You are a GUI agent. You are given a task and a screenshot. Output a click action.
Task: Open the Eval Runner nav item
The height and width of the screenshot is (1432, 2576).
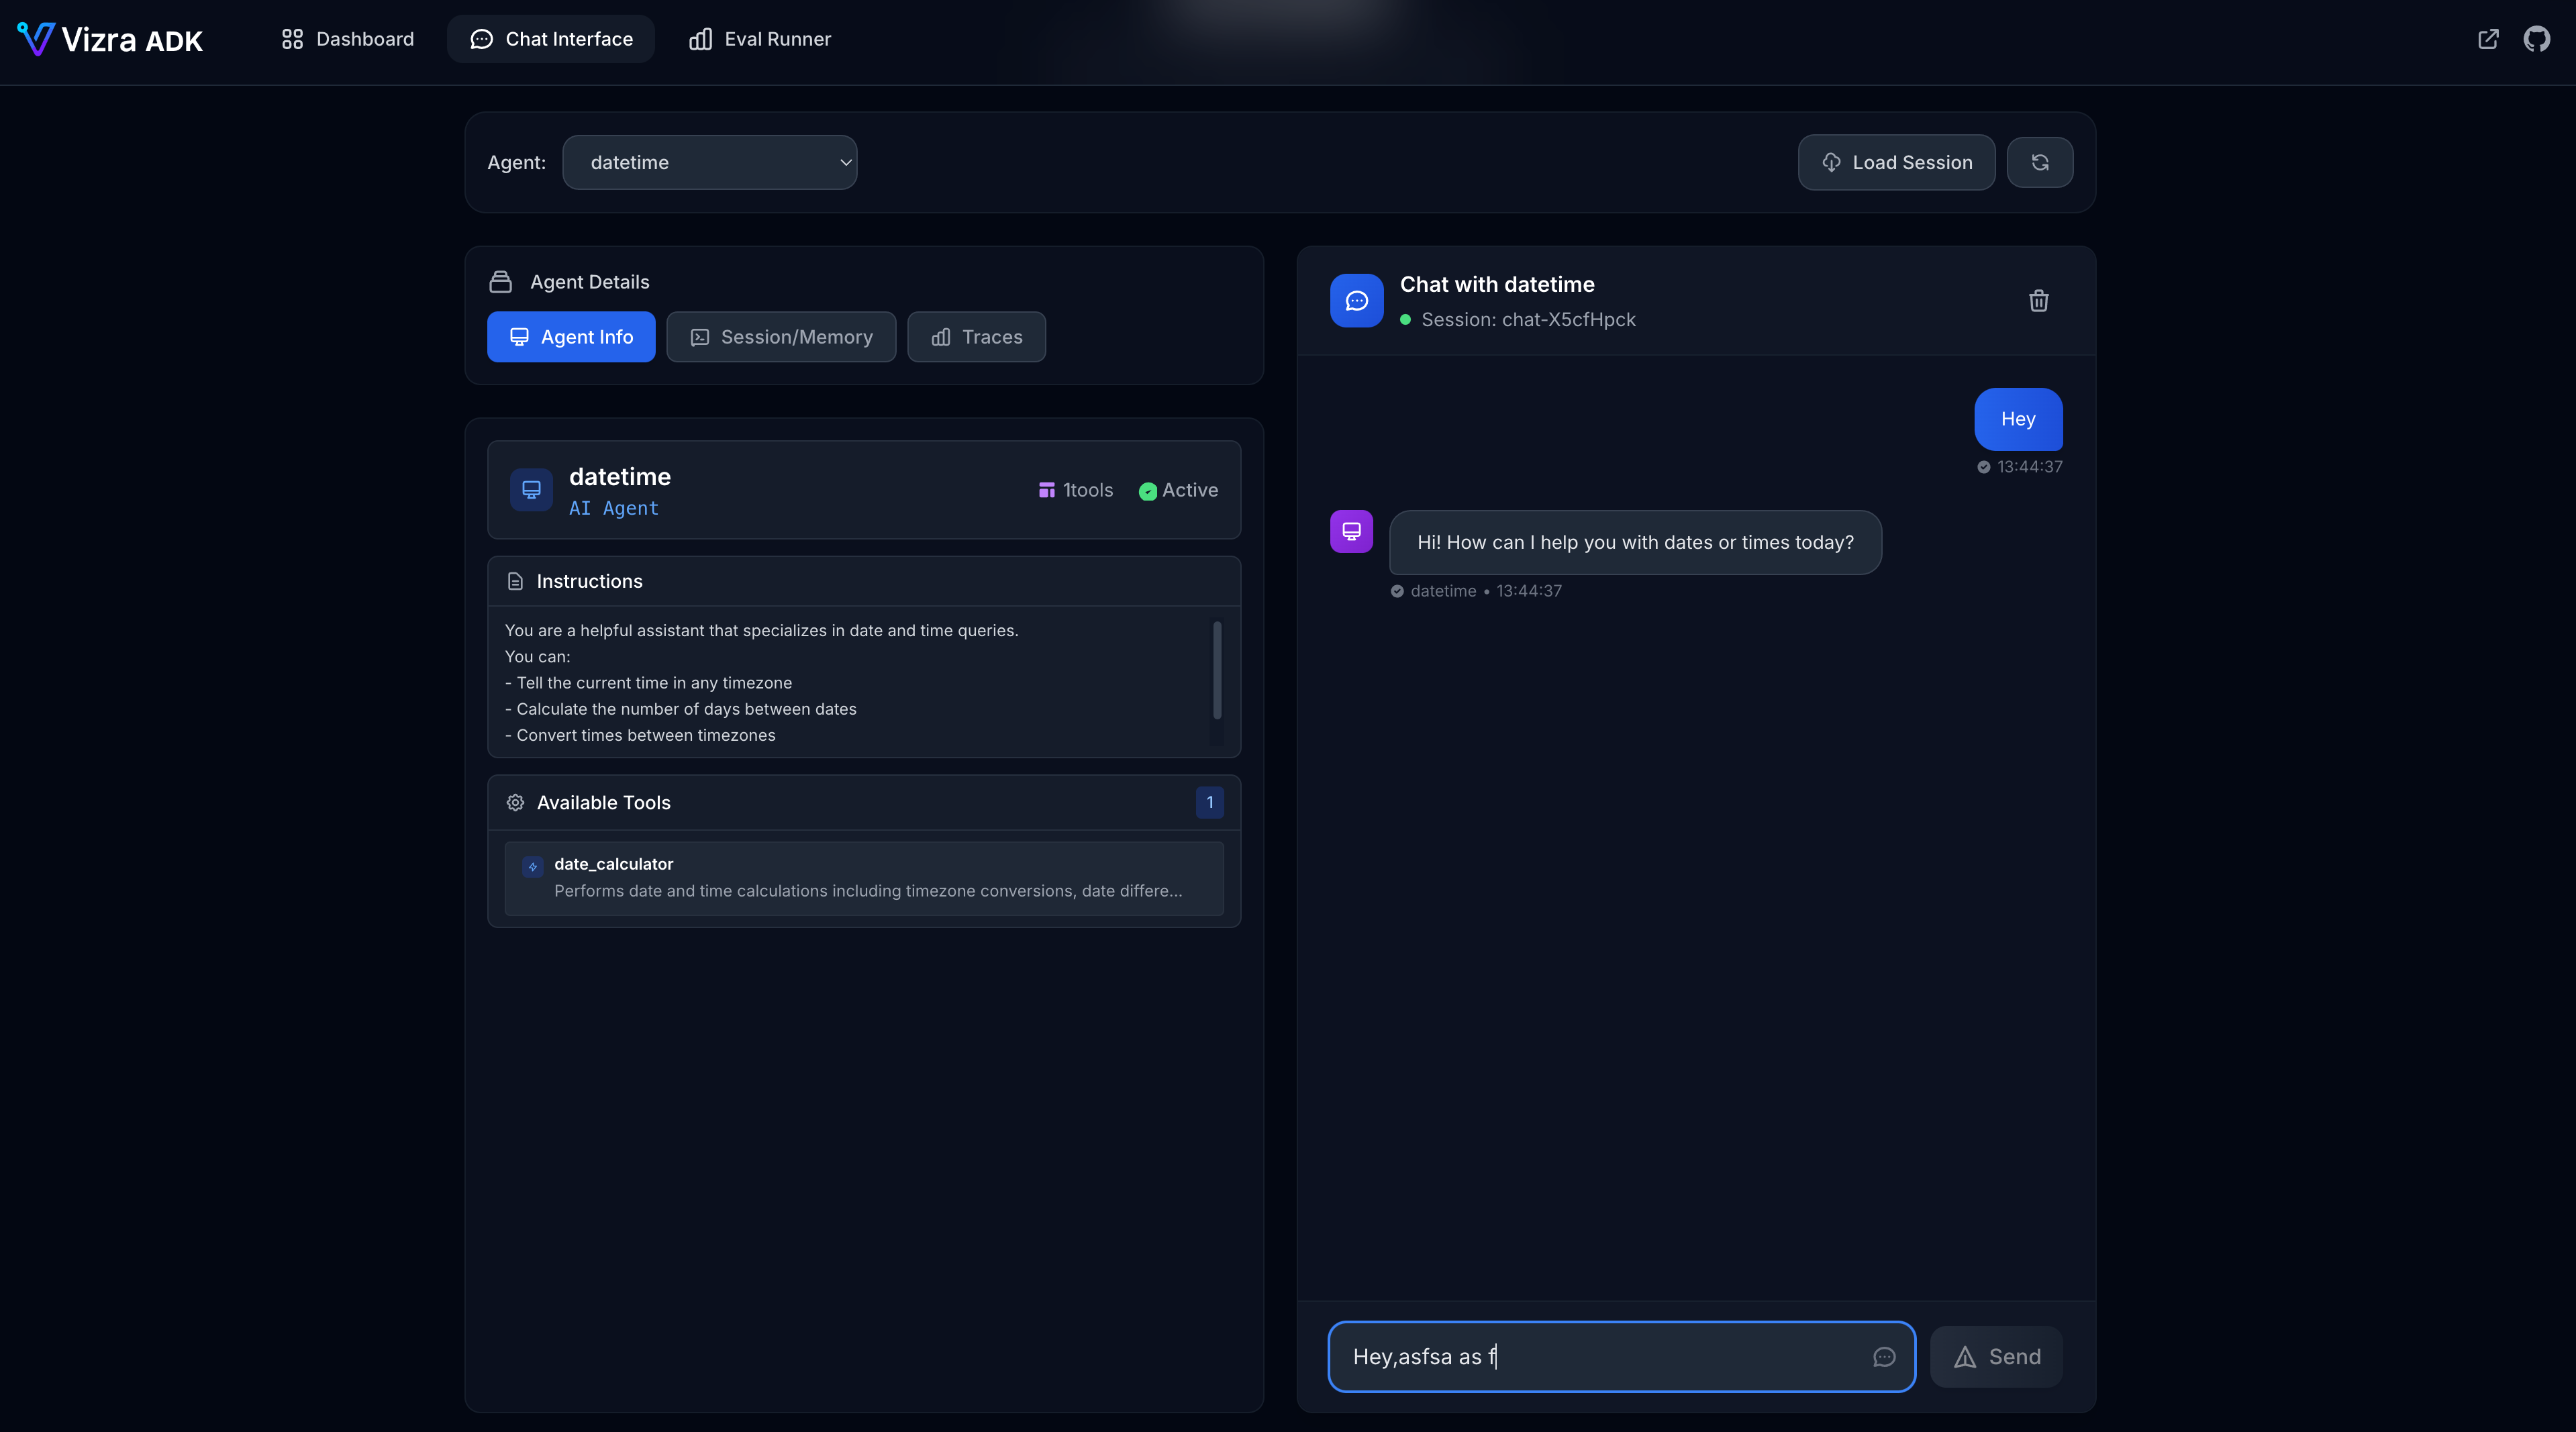click(x=760, y=39)
